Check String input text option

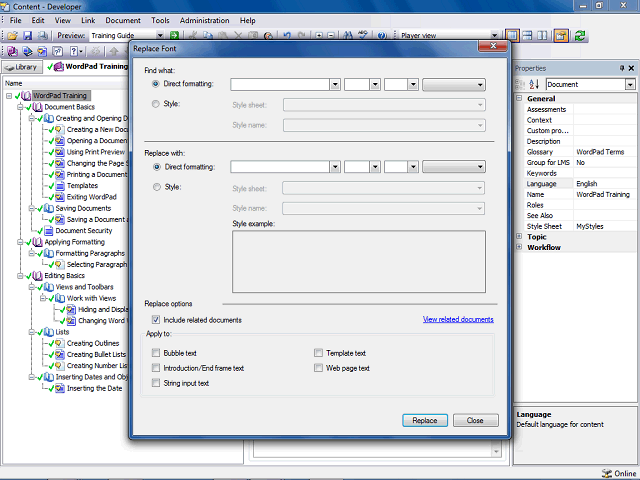pyautogui.click(x=156, y=383)
